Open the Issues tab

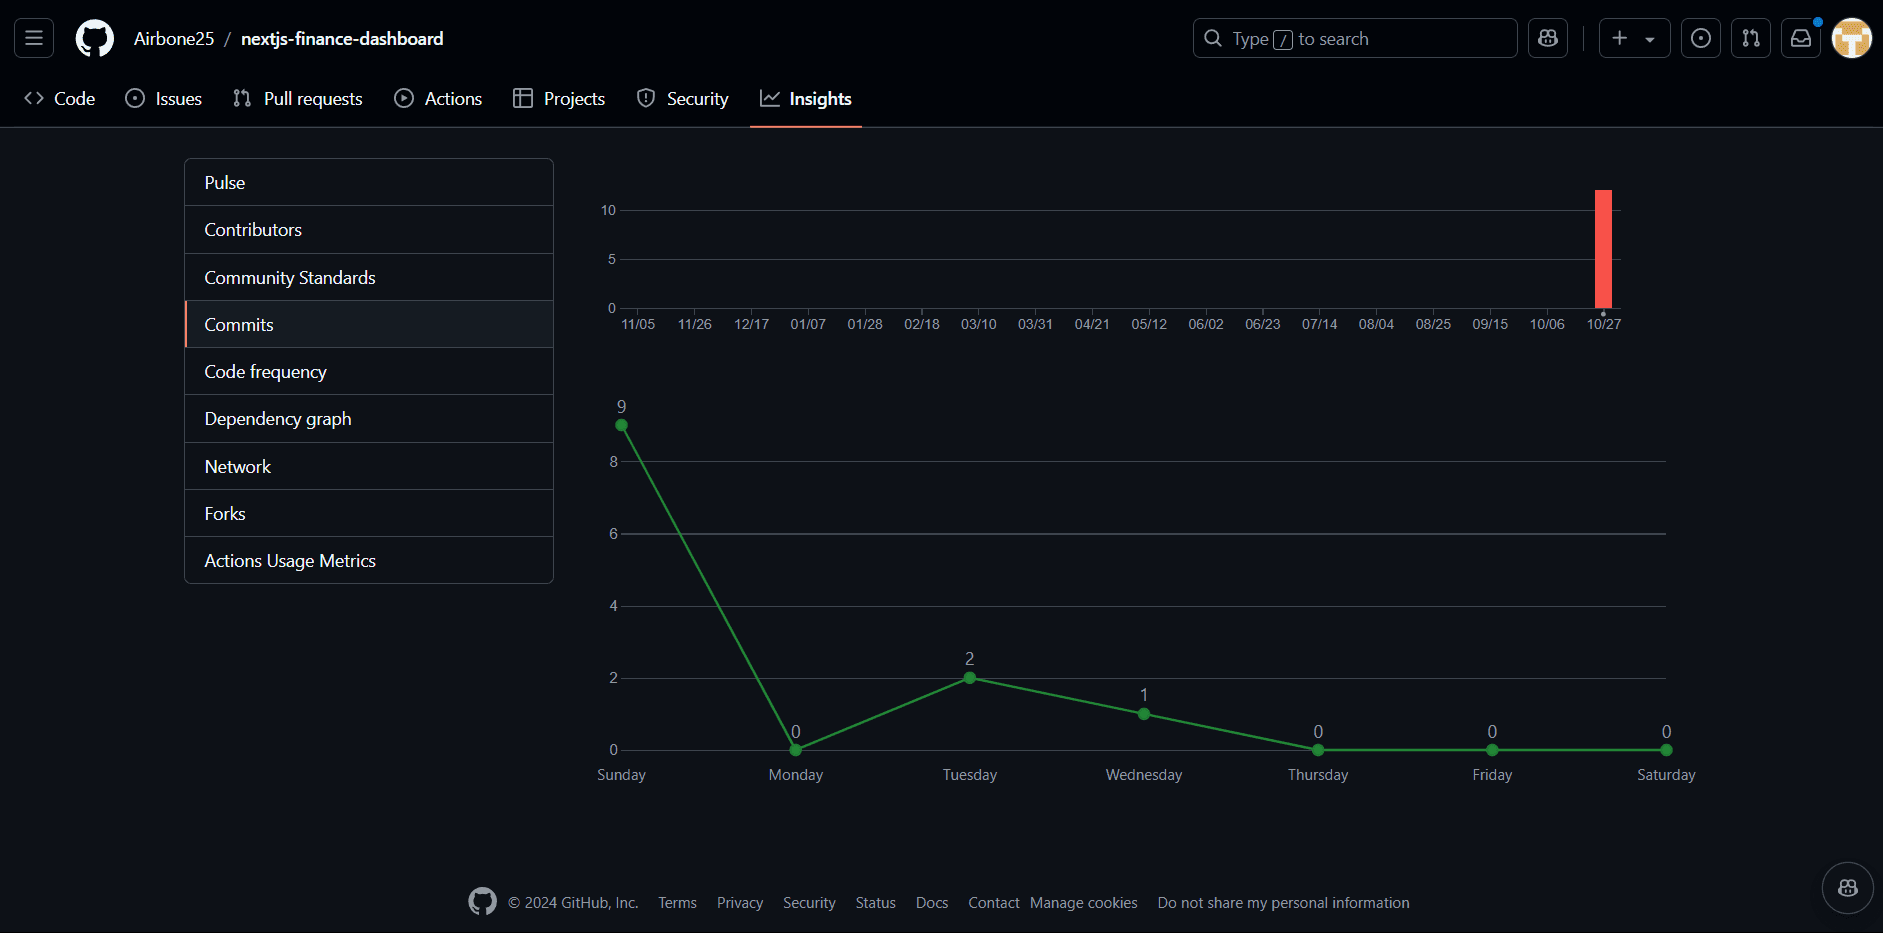164,99
